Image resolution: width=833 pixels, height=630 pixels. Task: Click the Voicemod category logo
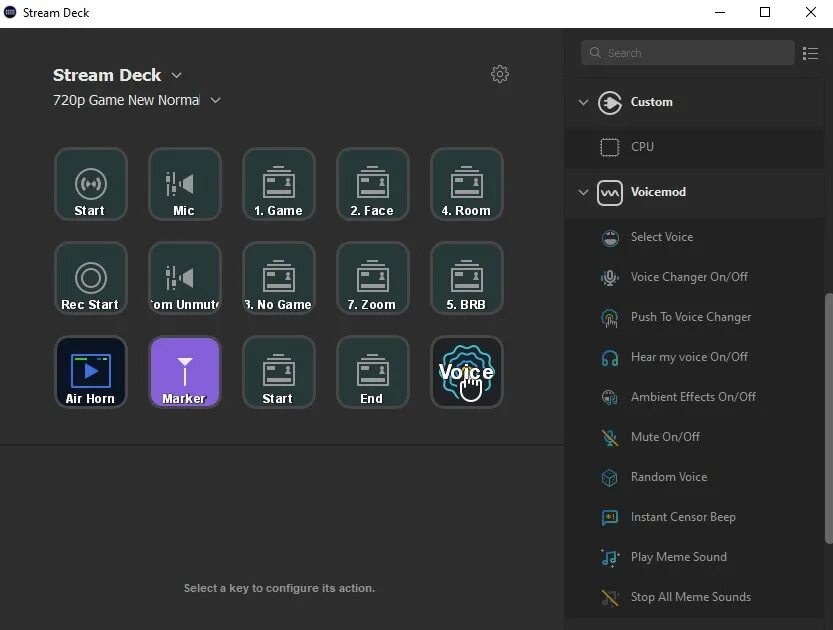609,192
